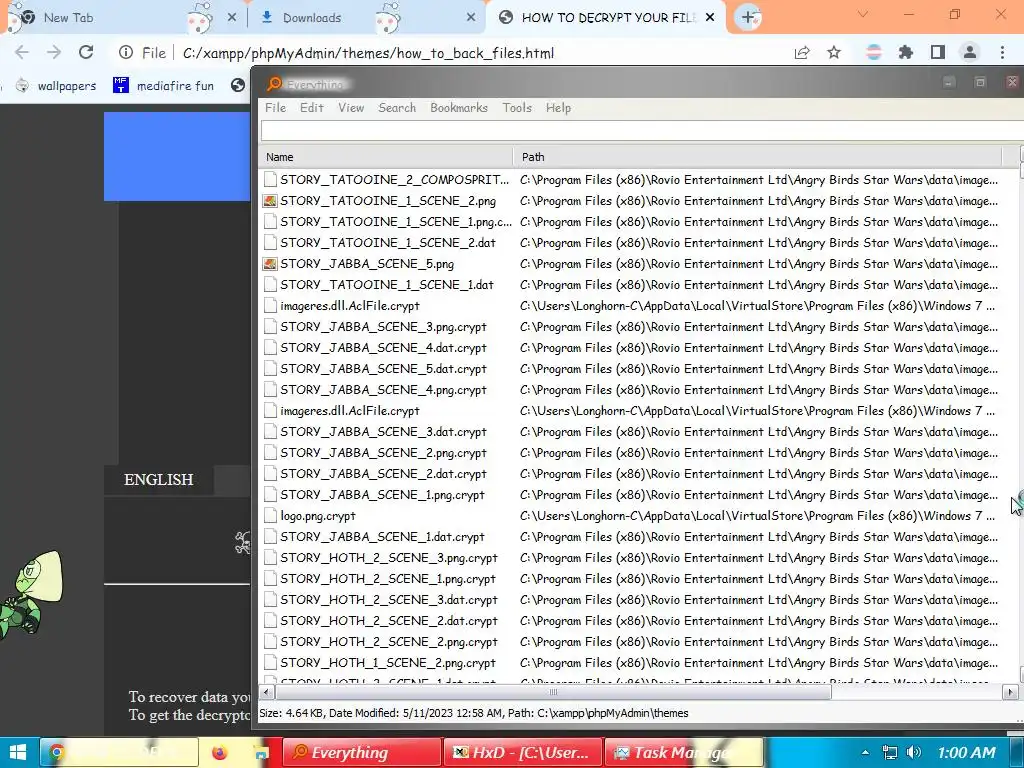Image resolution: width=1024 pixels, height=768 pixels.
Task: Open Chrome from the taskbar
Action: (x=119, y=752)
